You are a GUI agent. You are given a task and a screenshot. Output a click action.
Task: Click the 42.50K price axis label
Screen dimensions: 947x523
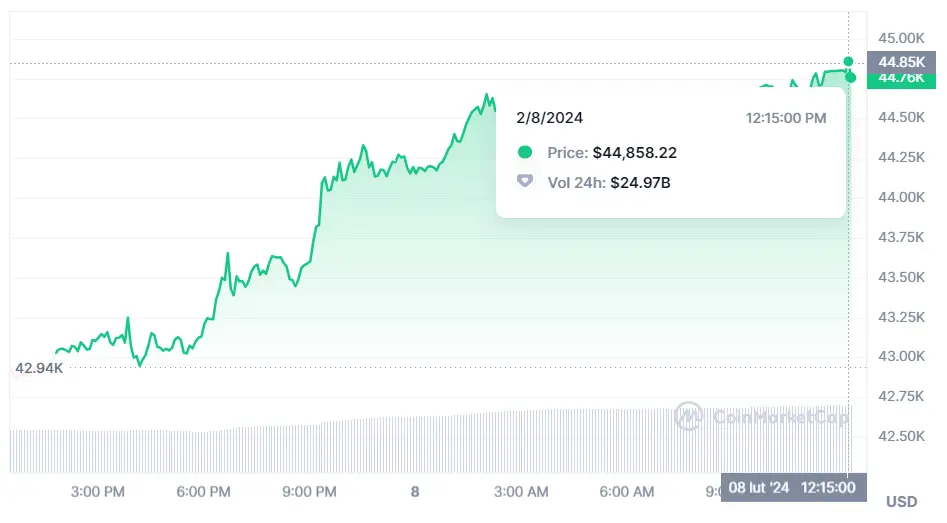tap(901, 436)
